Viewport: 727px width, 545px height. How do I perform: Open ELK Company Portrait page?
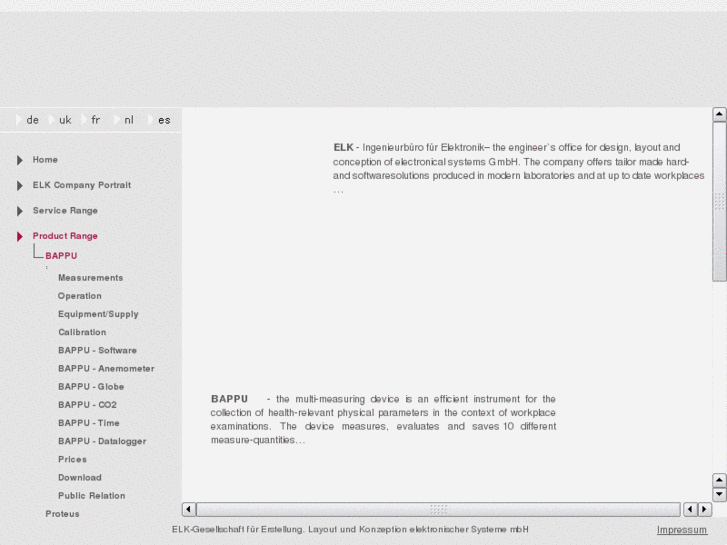82,185
